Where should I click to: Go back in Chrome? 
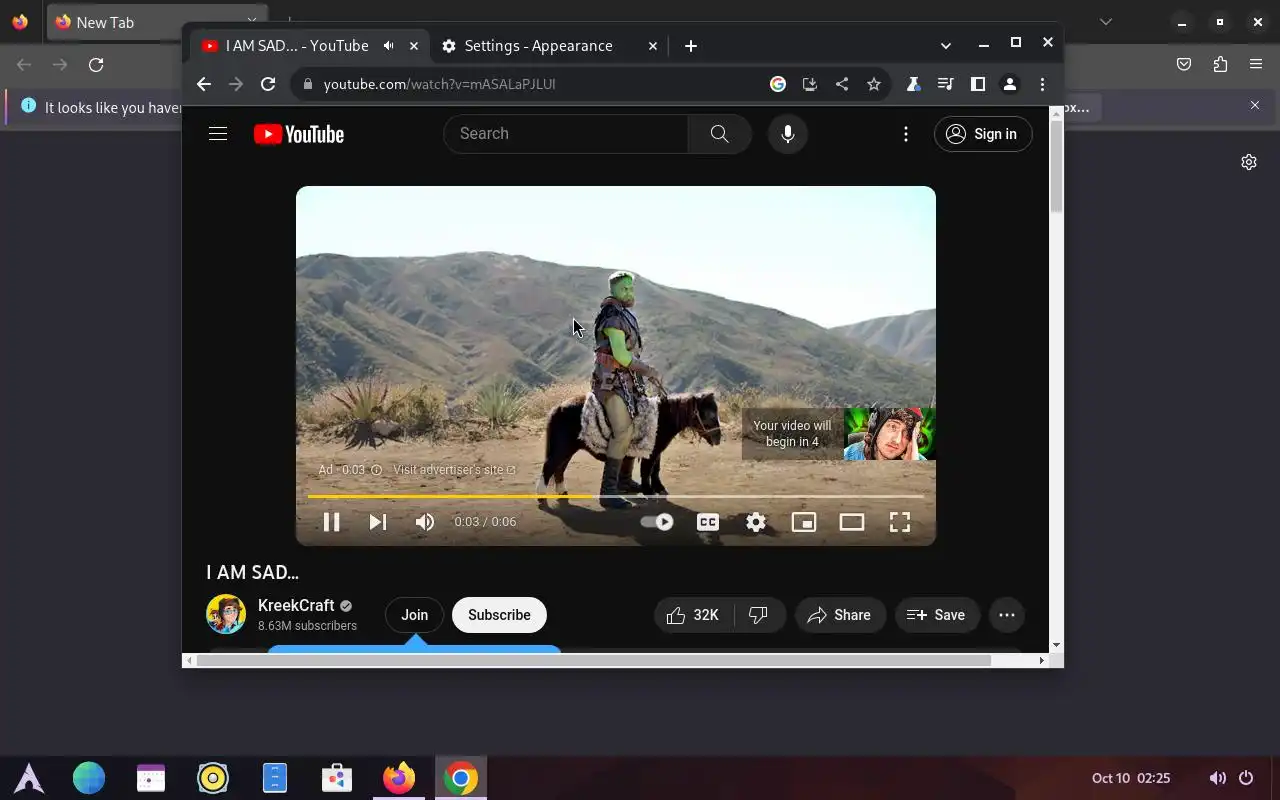pyautogui.click(x=204, y=84)
